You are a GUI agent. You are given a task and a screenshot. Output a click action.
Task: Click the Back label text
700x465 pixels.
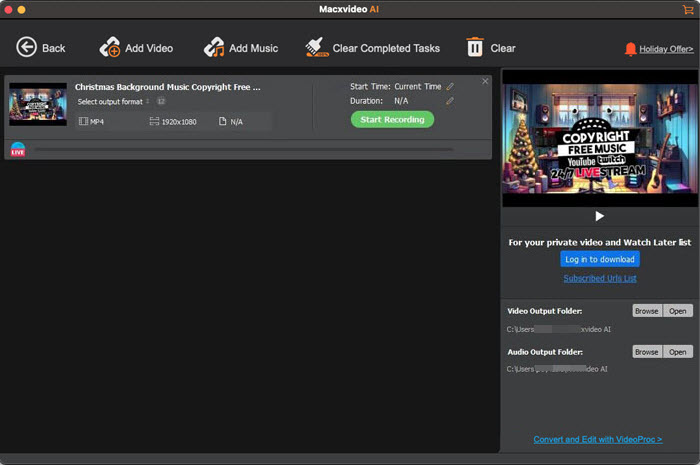(54, 48)
